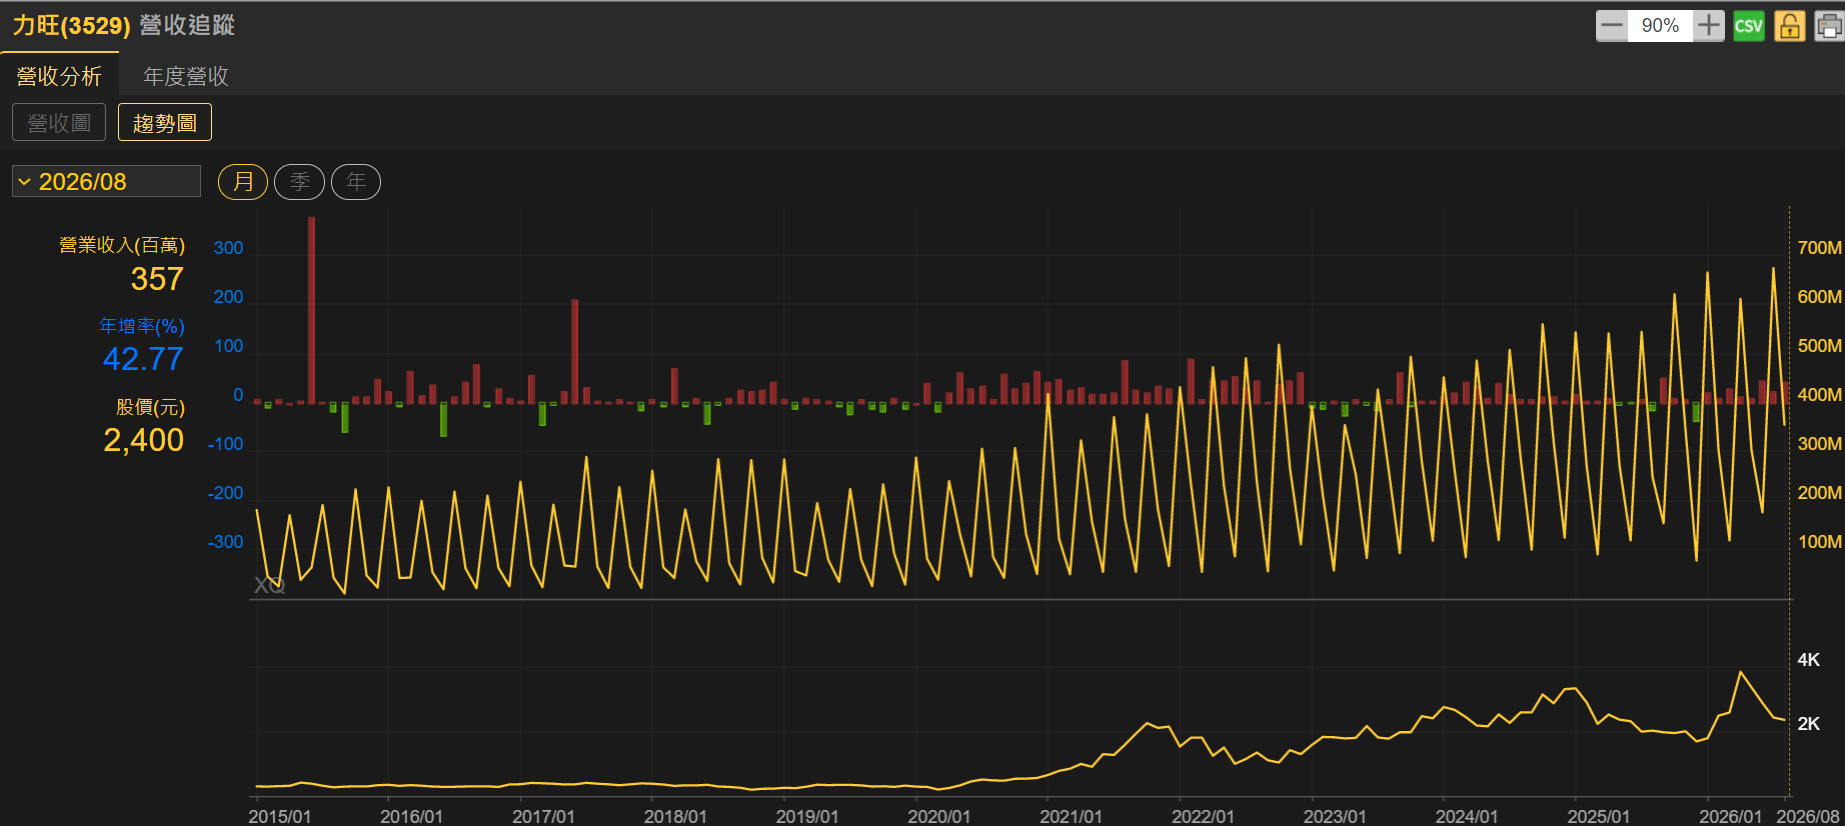This screenshot has height=826, width=1845.
Task: Toggle the yellow lock icon
Action: coord(1789,26)
